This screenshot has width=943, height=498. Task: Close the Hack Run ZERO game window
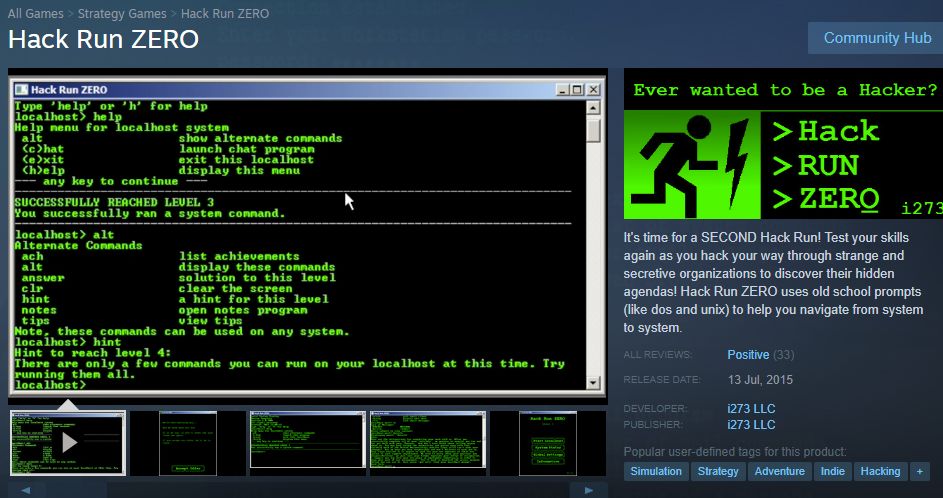click(593, 90)
